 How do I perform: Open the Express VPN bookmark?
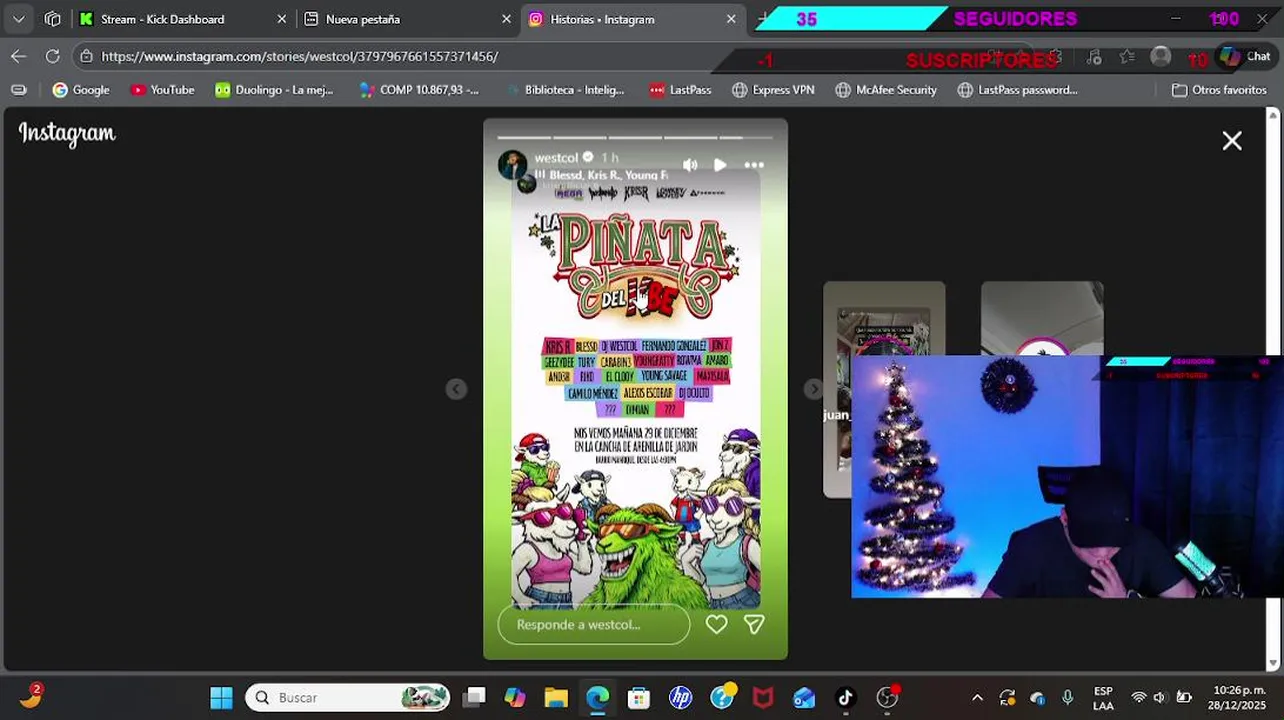[773, 90]
